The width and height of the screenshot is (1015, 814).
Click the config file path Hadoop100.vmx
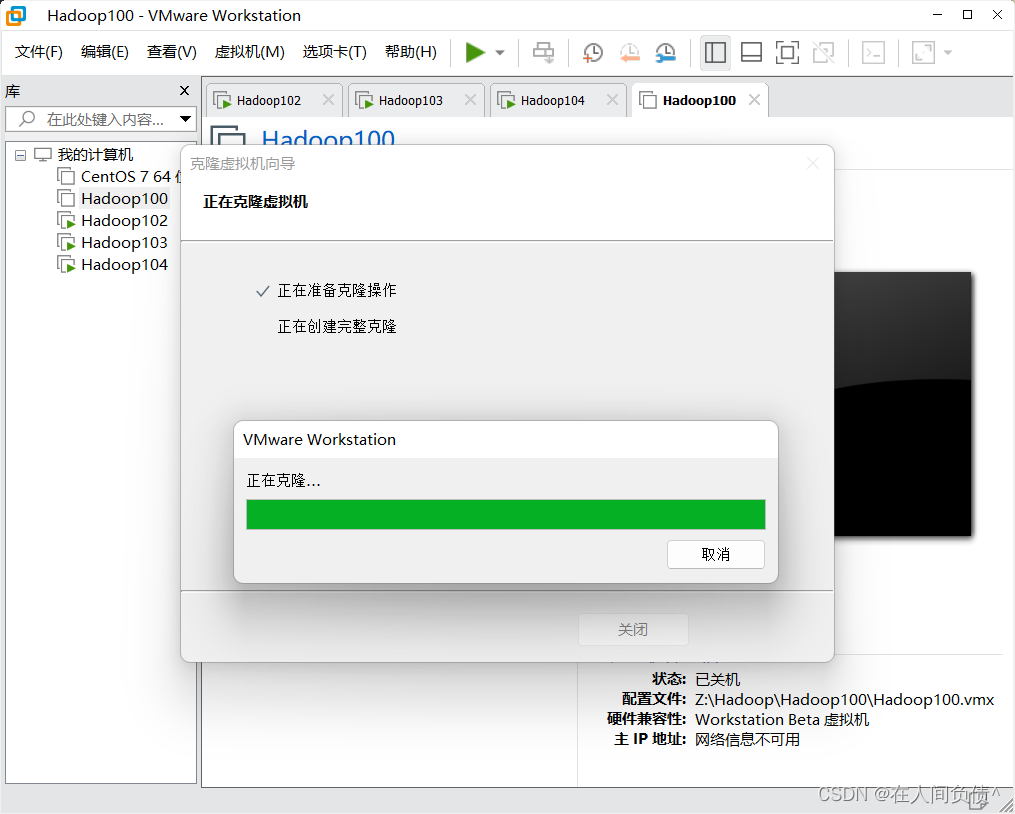coord(844,699)
